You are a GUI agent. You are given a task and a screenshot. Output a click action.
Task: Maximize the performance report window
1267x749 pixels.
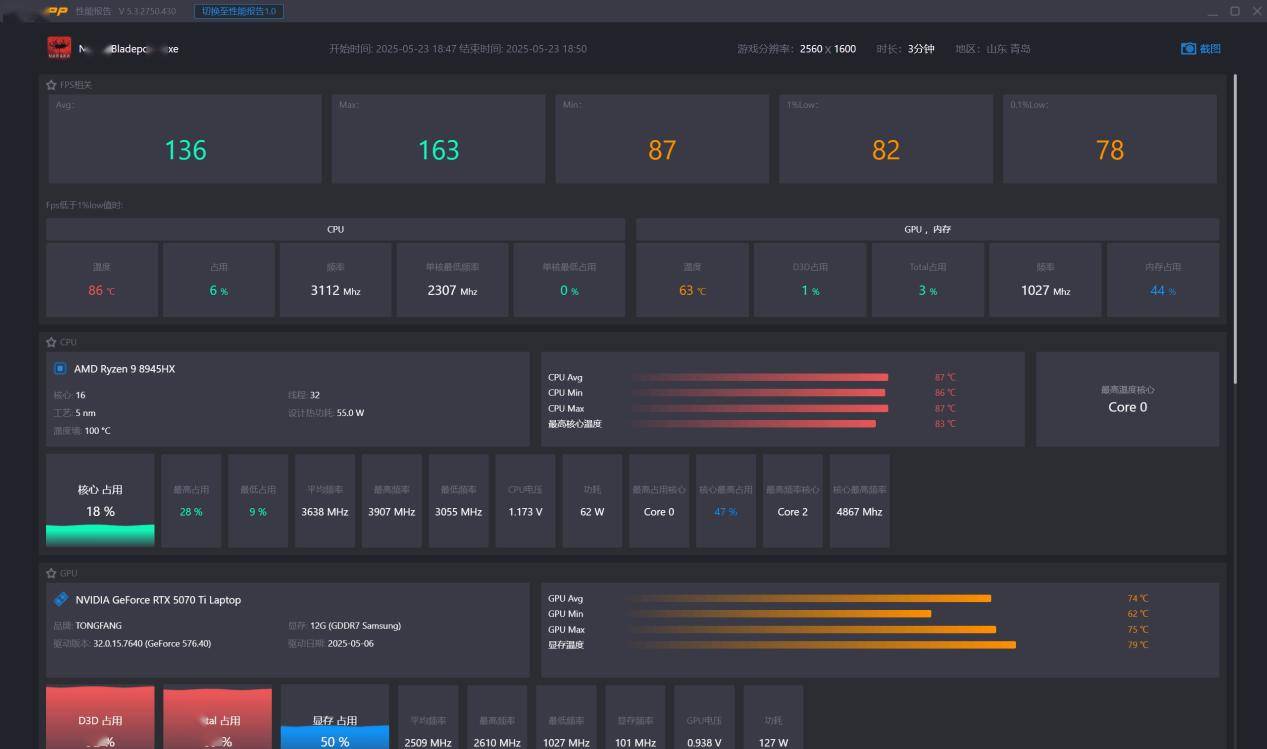click(x=1235, y=11)
